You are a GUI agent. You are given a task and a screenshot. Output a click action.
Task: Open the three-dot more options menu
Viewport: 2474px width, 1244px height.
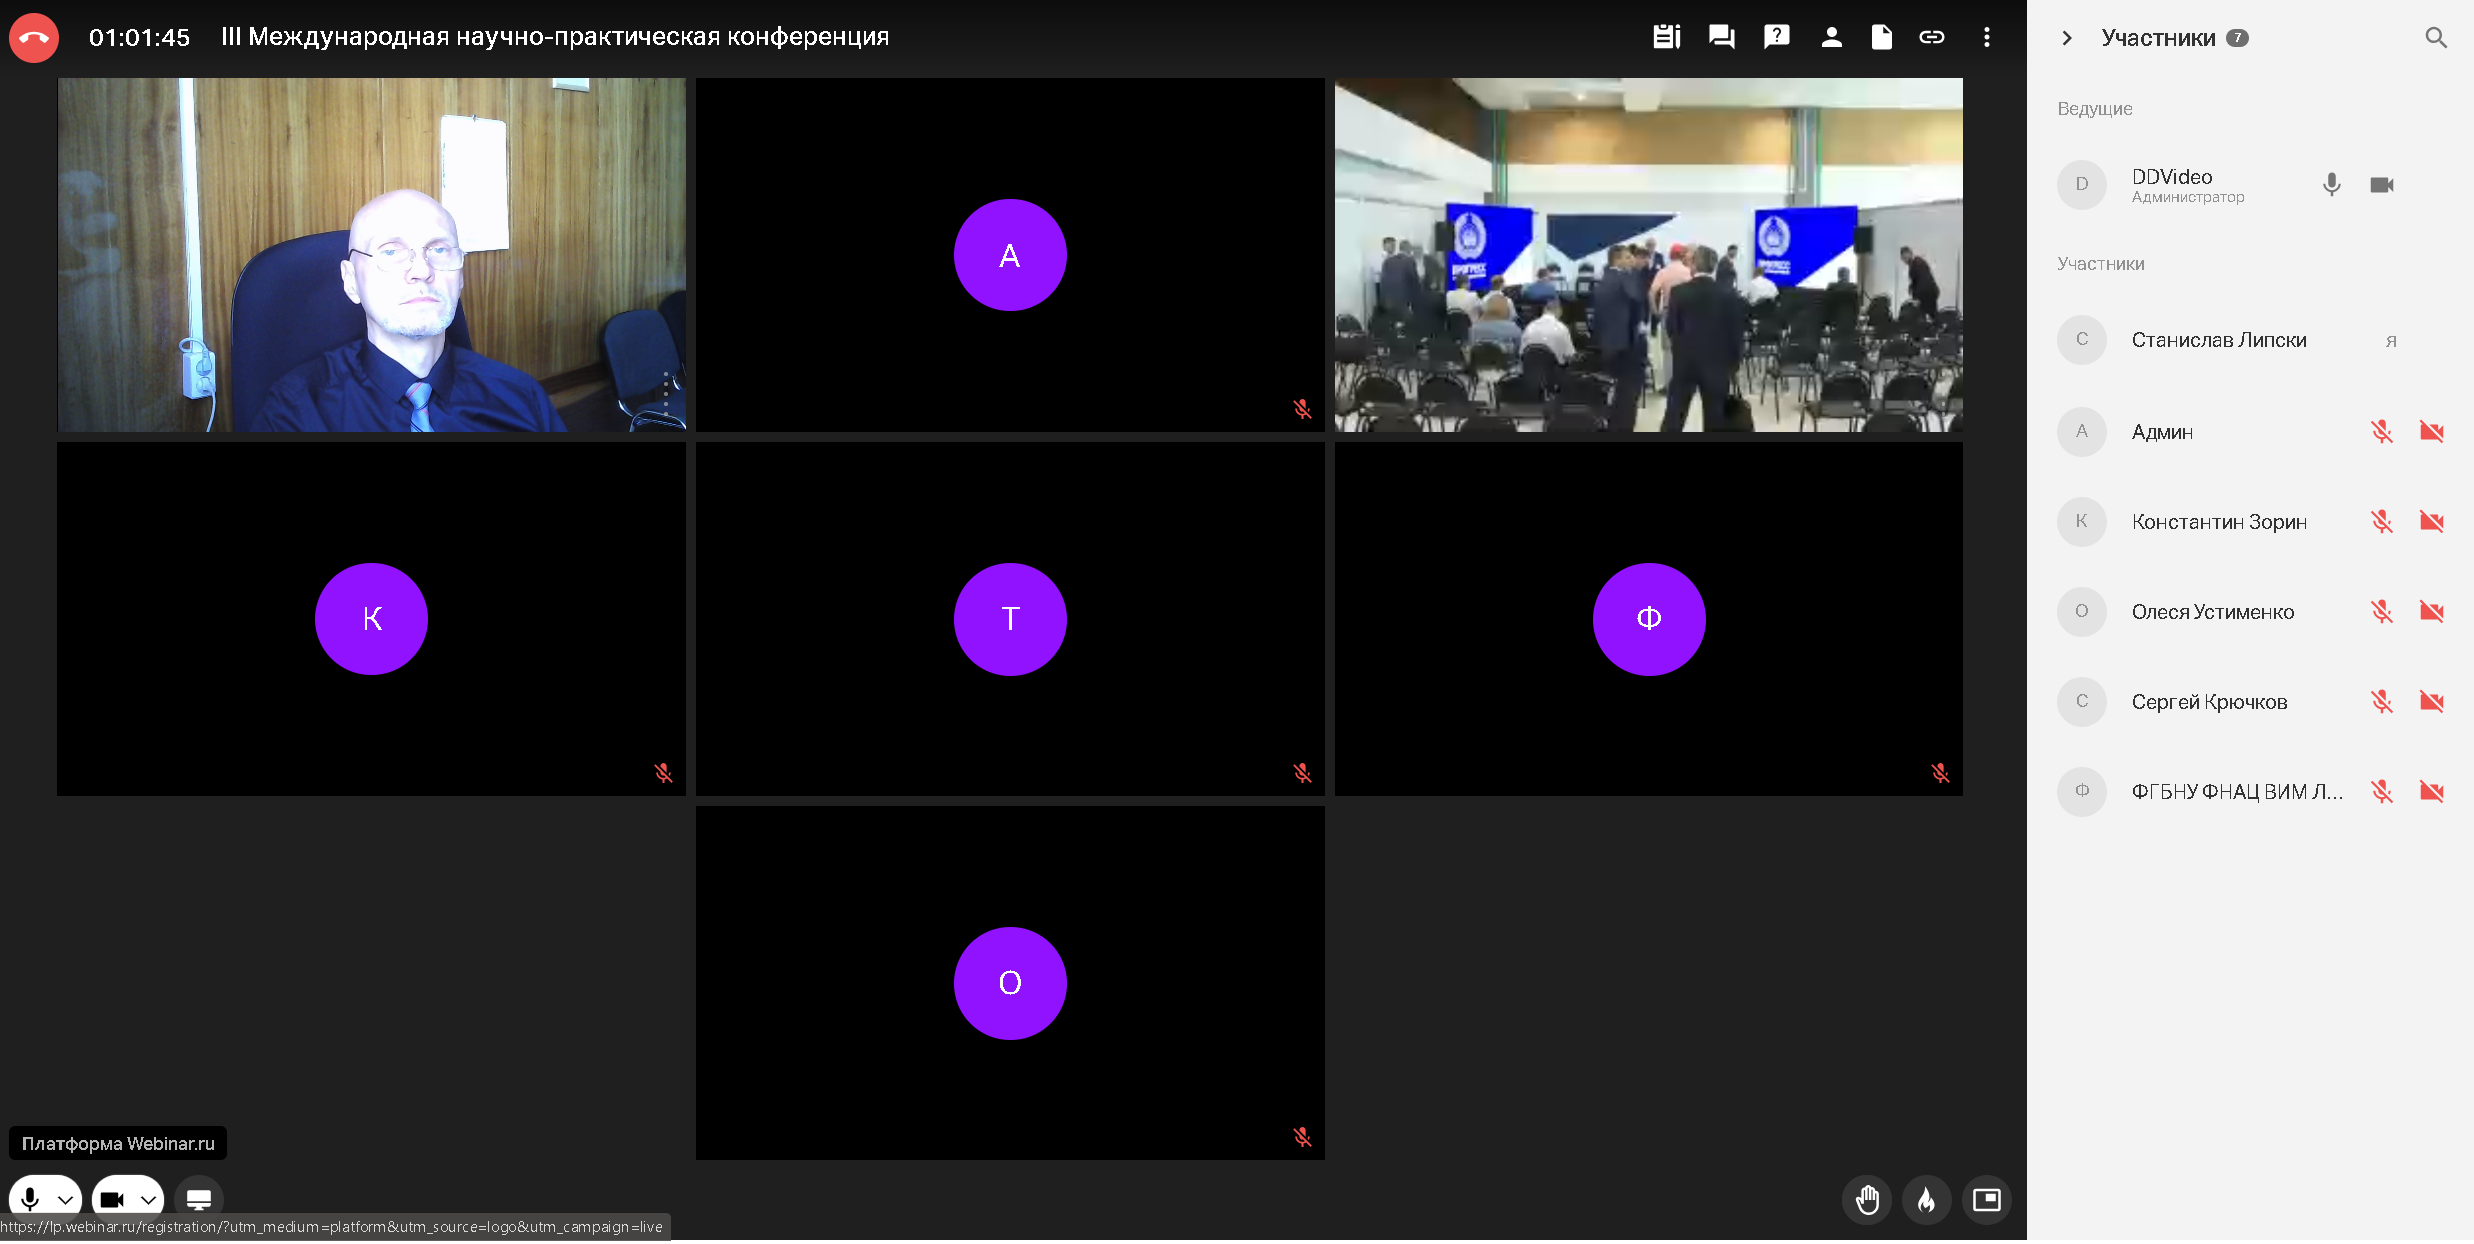tap(1986, 38)
